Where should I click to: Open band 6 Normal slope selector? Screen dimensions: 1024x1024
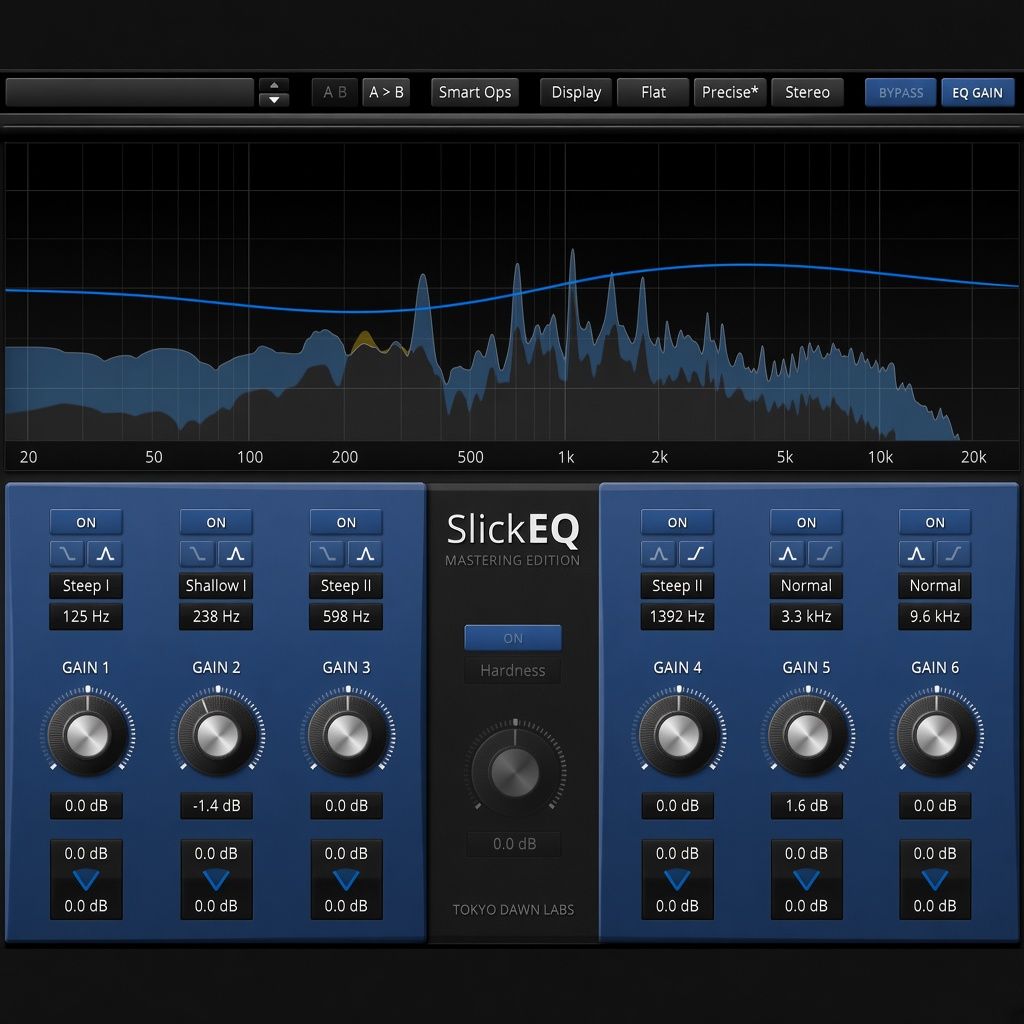tap(935, 586)
